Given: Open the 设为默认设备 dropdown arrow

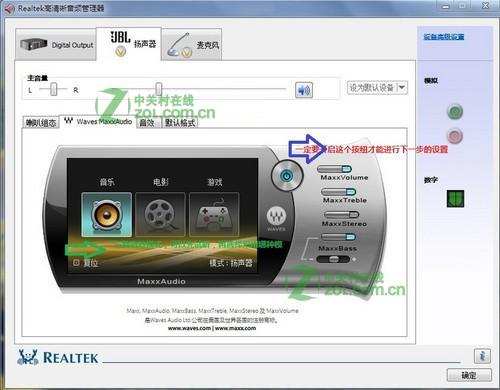Looking at the screenshot, I should [402, 88].
